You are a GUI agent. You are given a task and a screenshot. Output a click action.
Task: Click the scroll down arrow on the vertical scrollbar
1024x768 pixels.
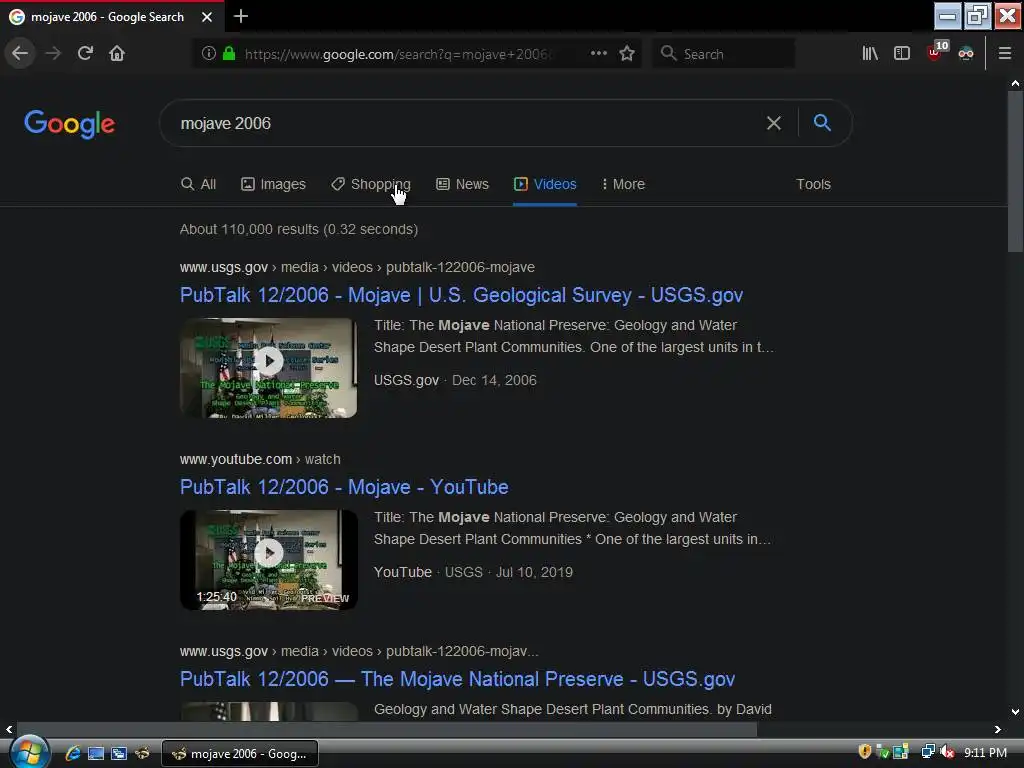1015,712
